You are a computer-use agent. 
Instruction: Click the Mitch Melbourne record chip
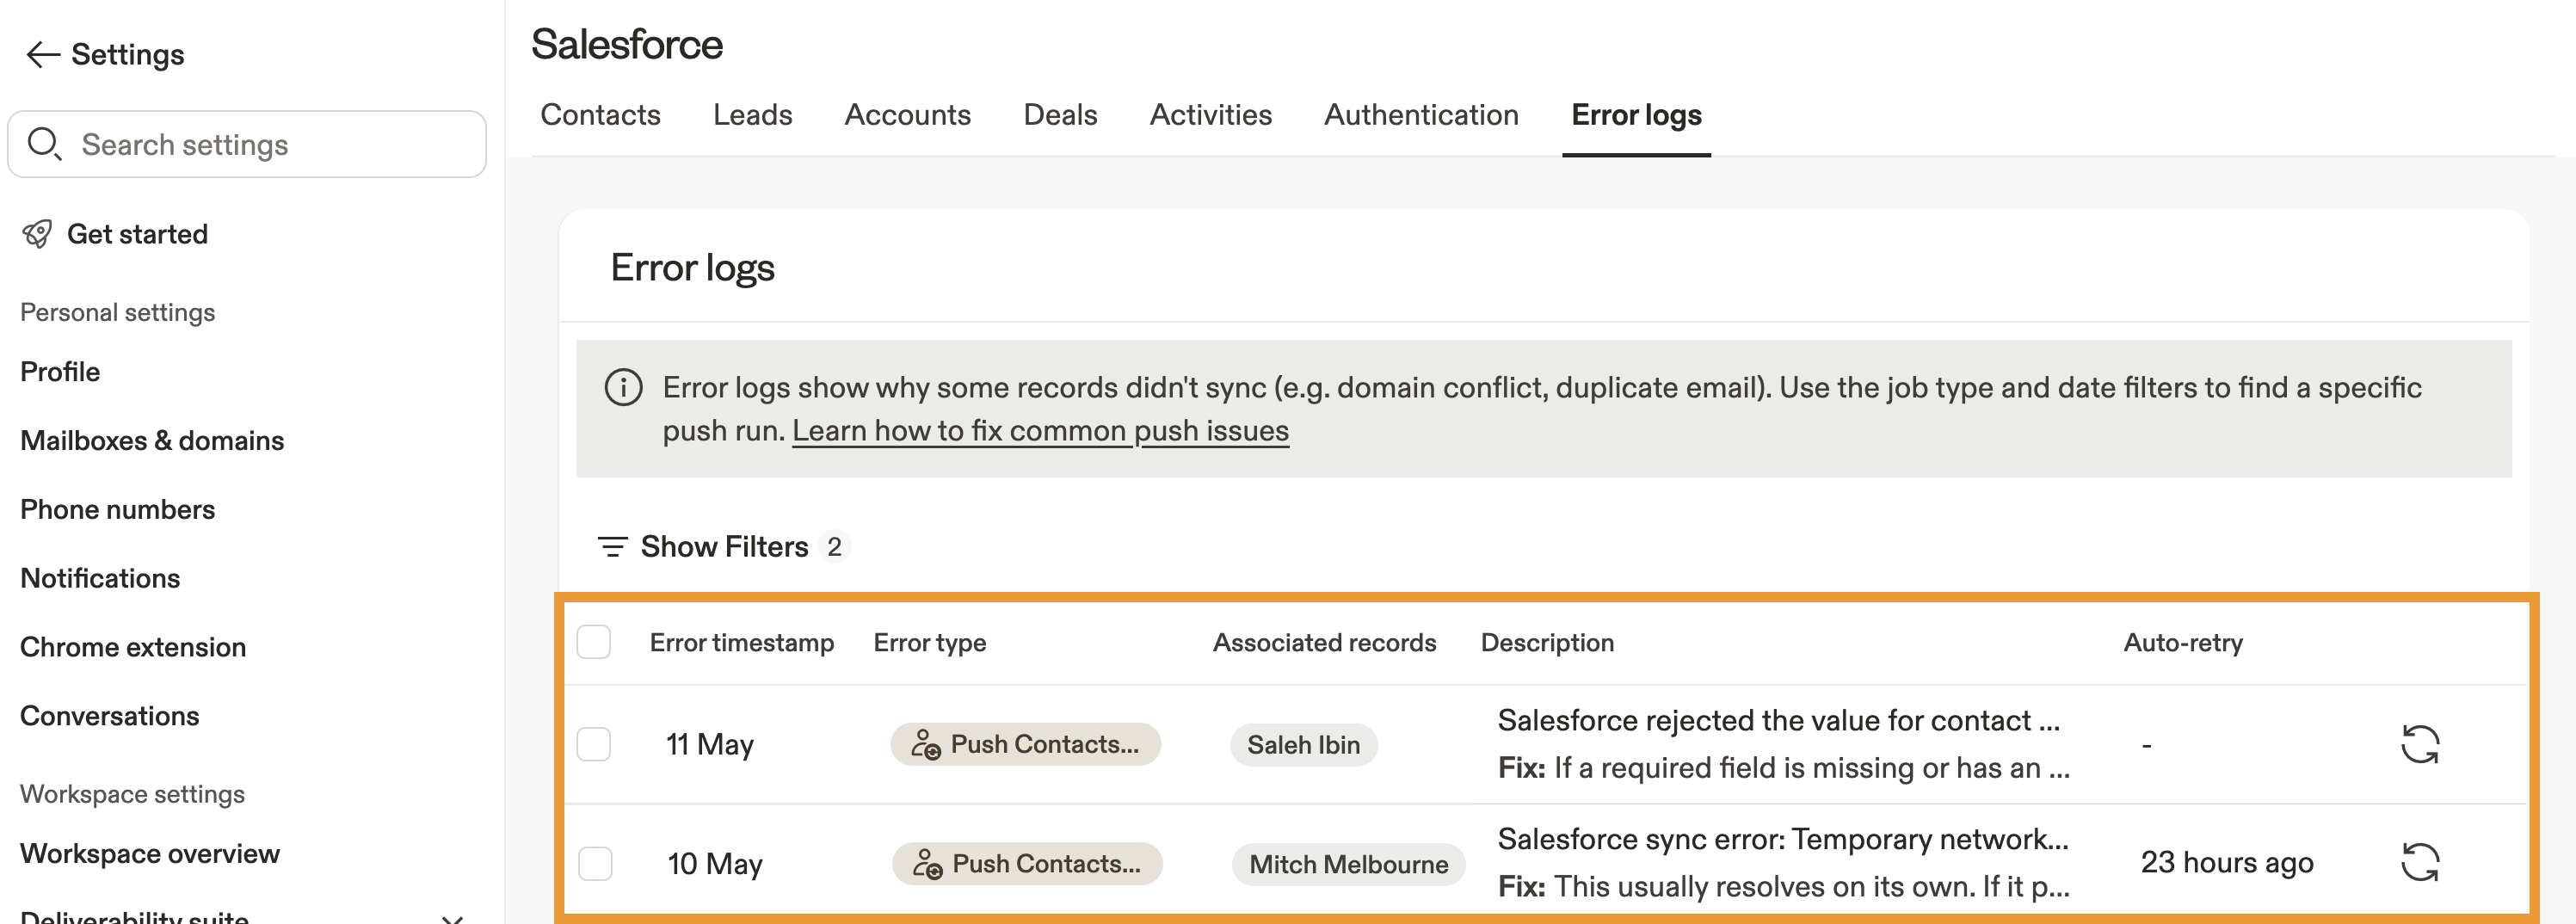[x=1348, y=864]
